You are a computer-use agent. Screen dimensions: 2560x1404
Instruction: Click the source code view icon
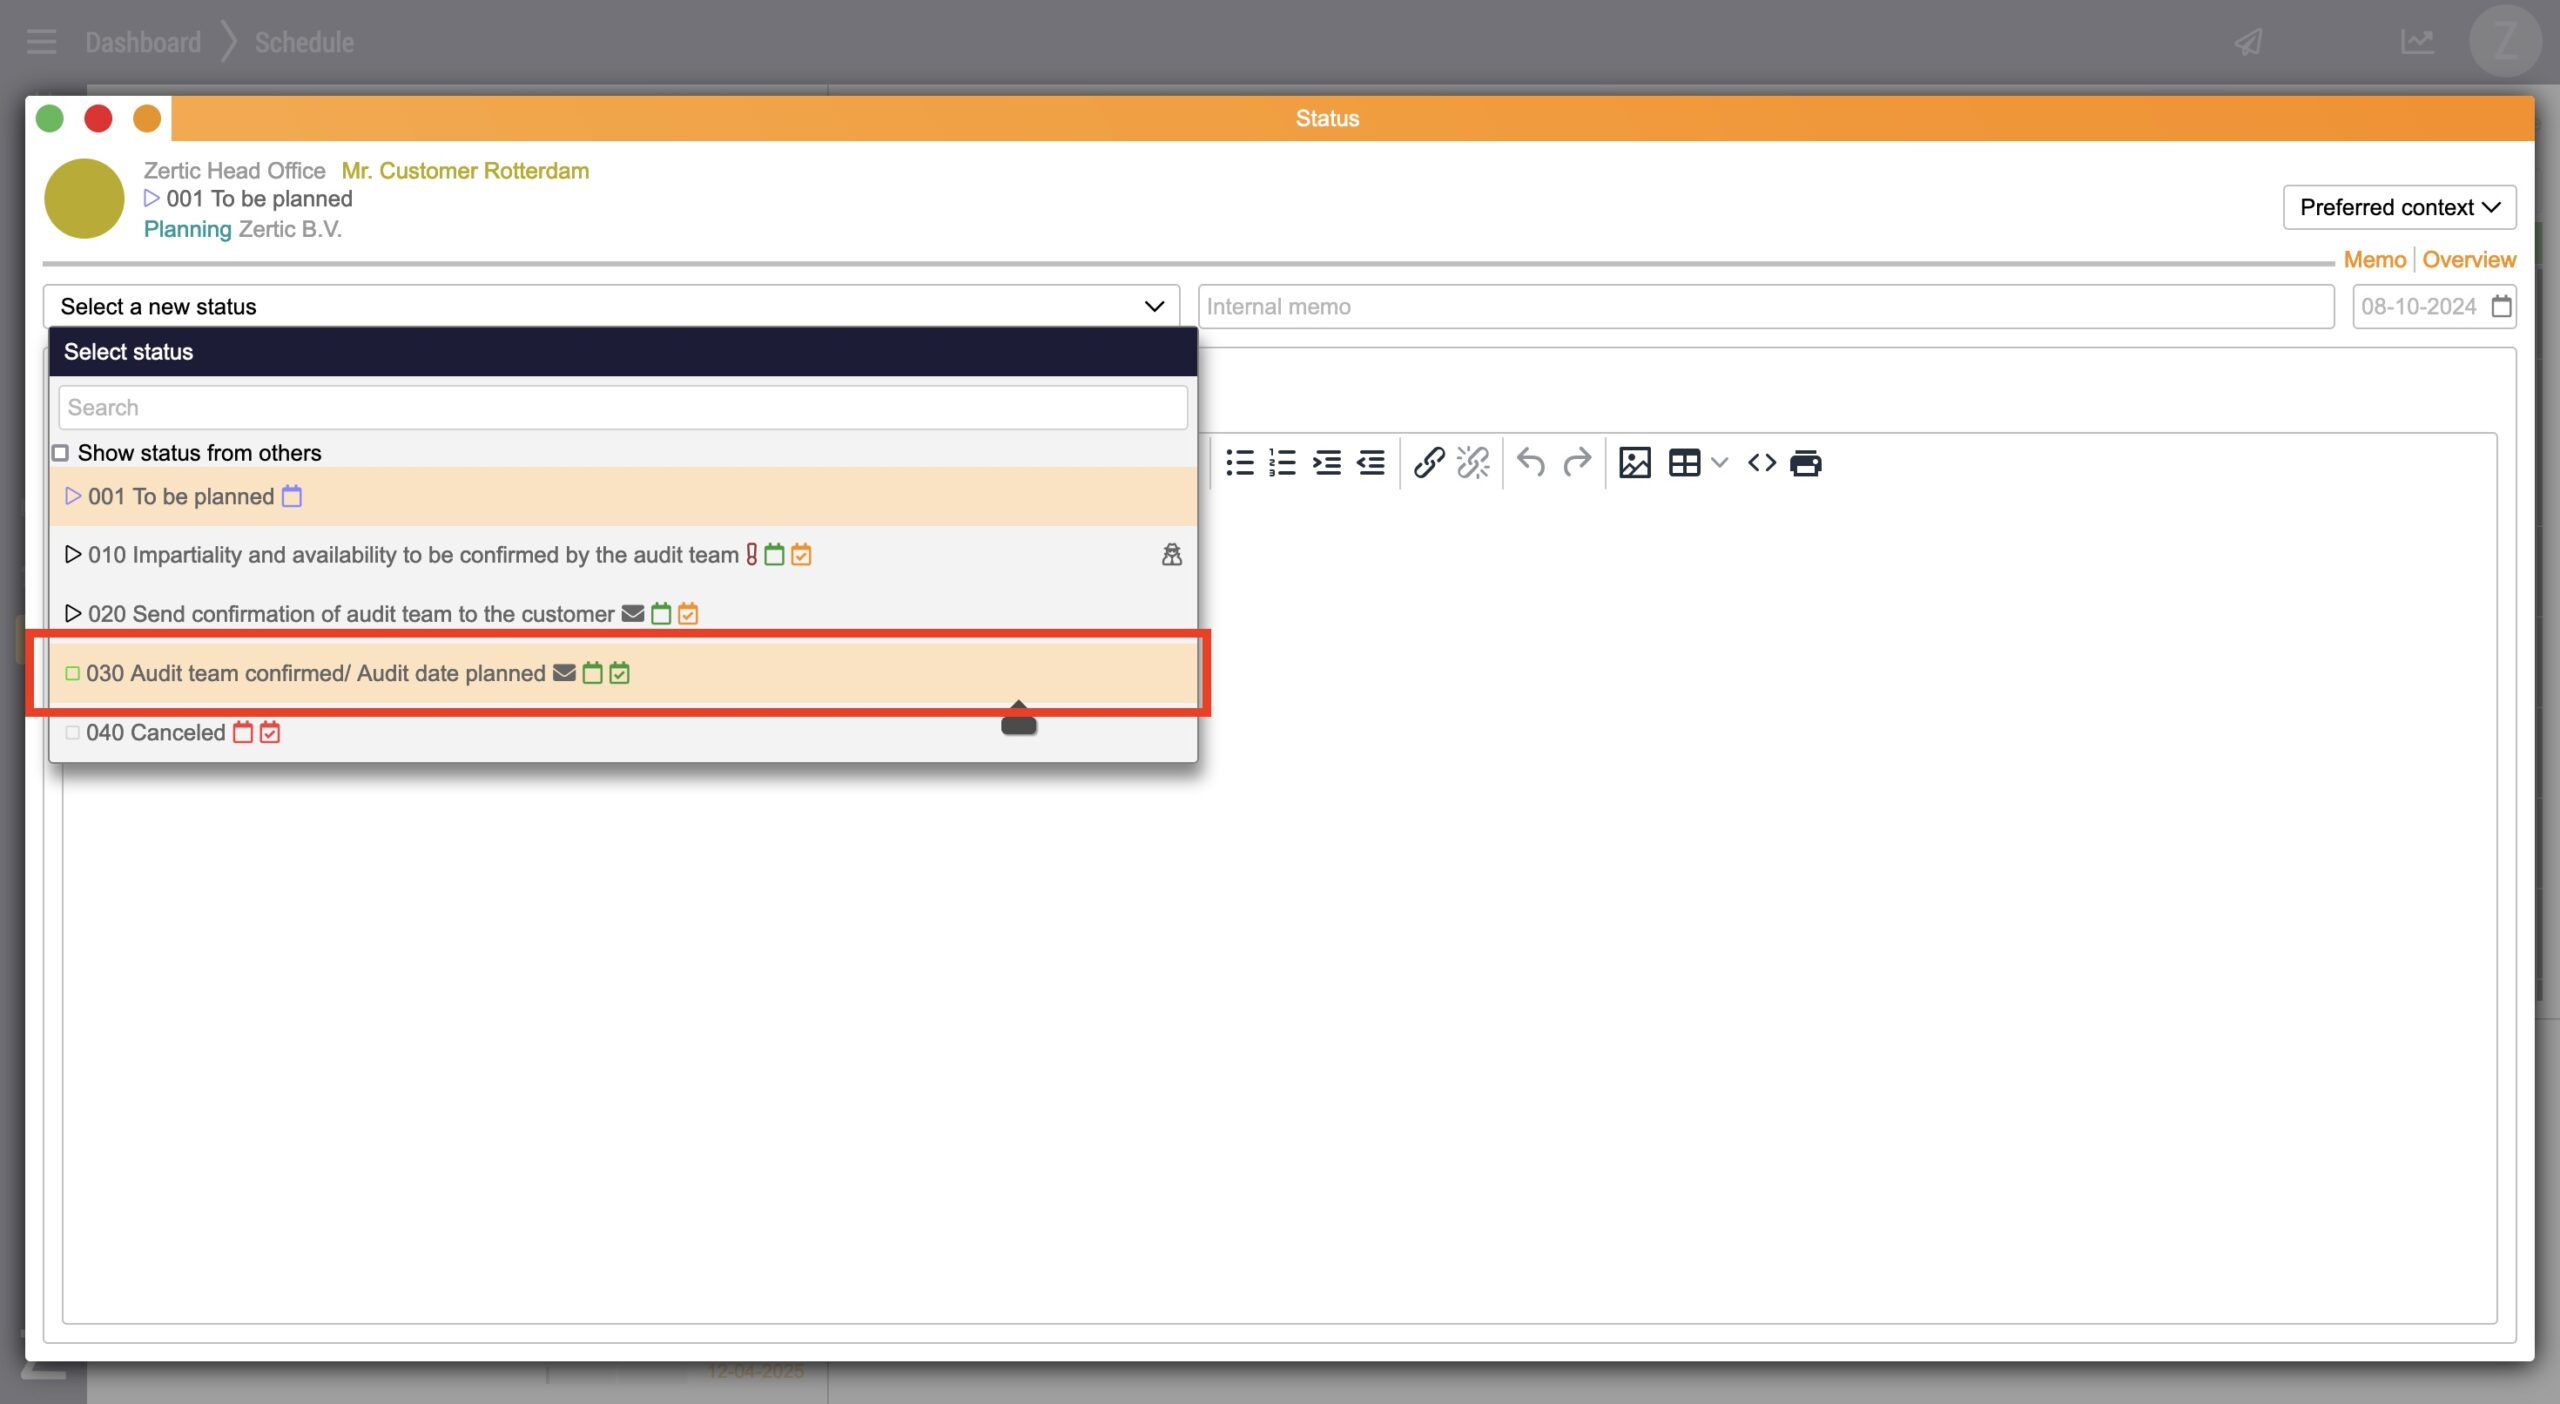coord(1761,463)
